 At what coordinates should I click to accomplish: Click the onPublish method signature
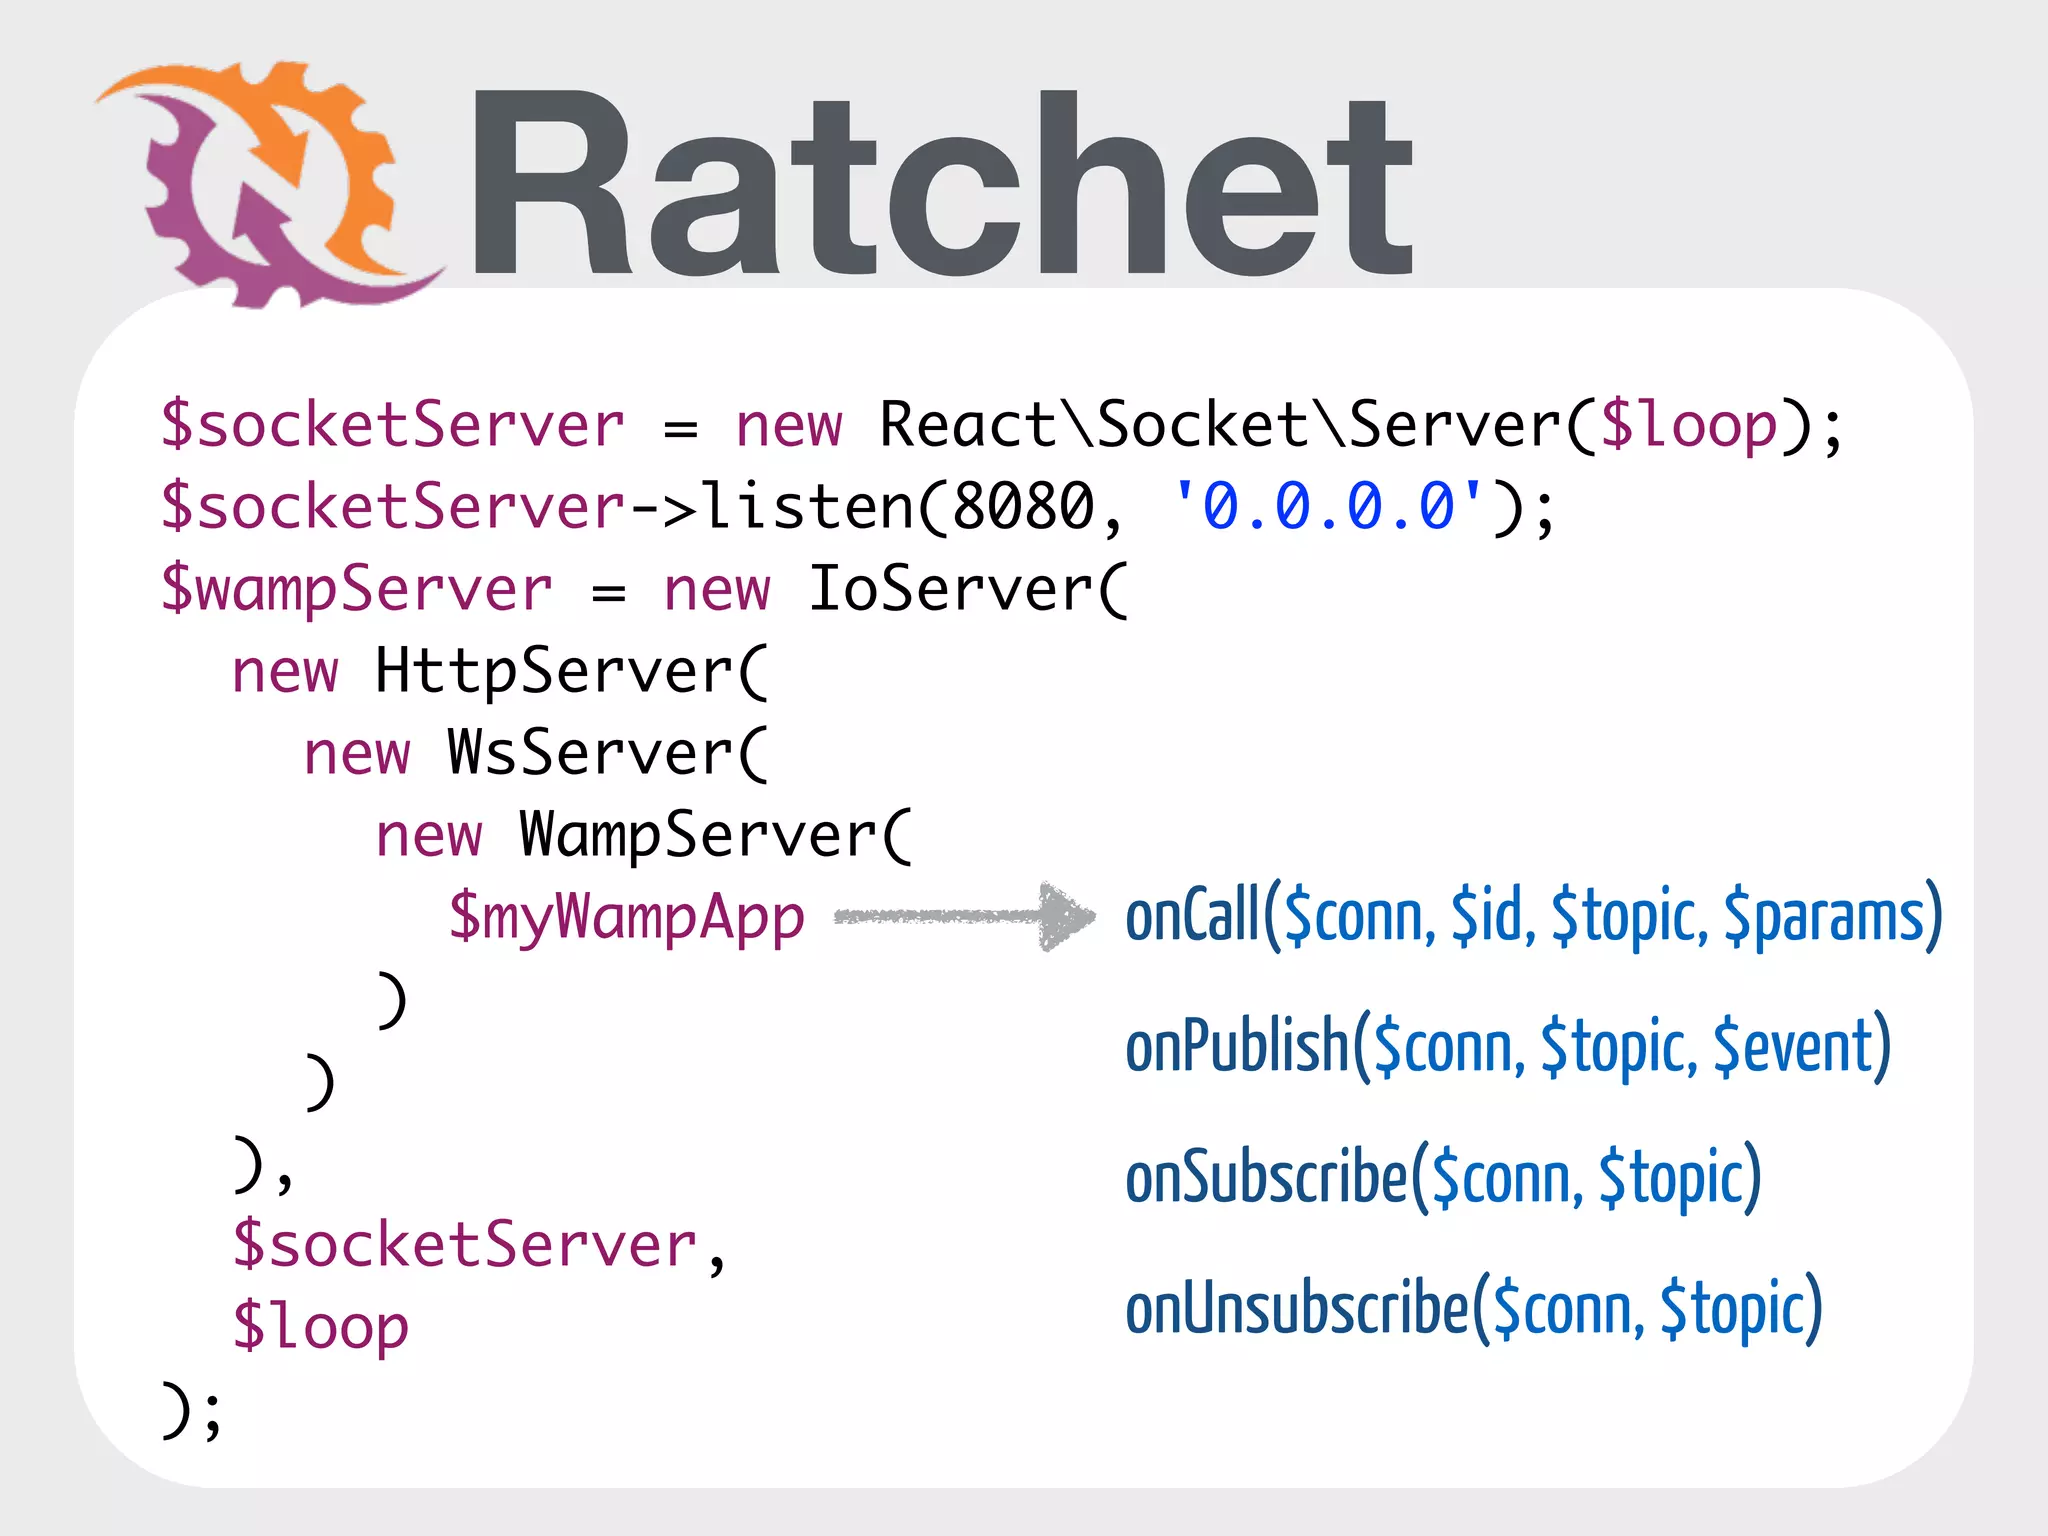pyautogui.click(x=1507, y=1047)
